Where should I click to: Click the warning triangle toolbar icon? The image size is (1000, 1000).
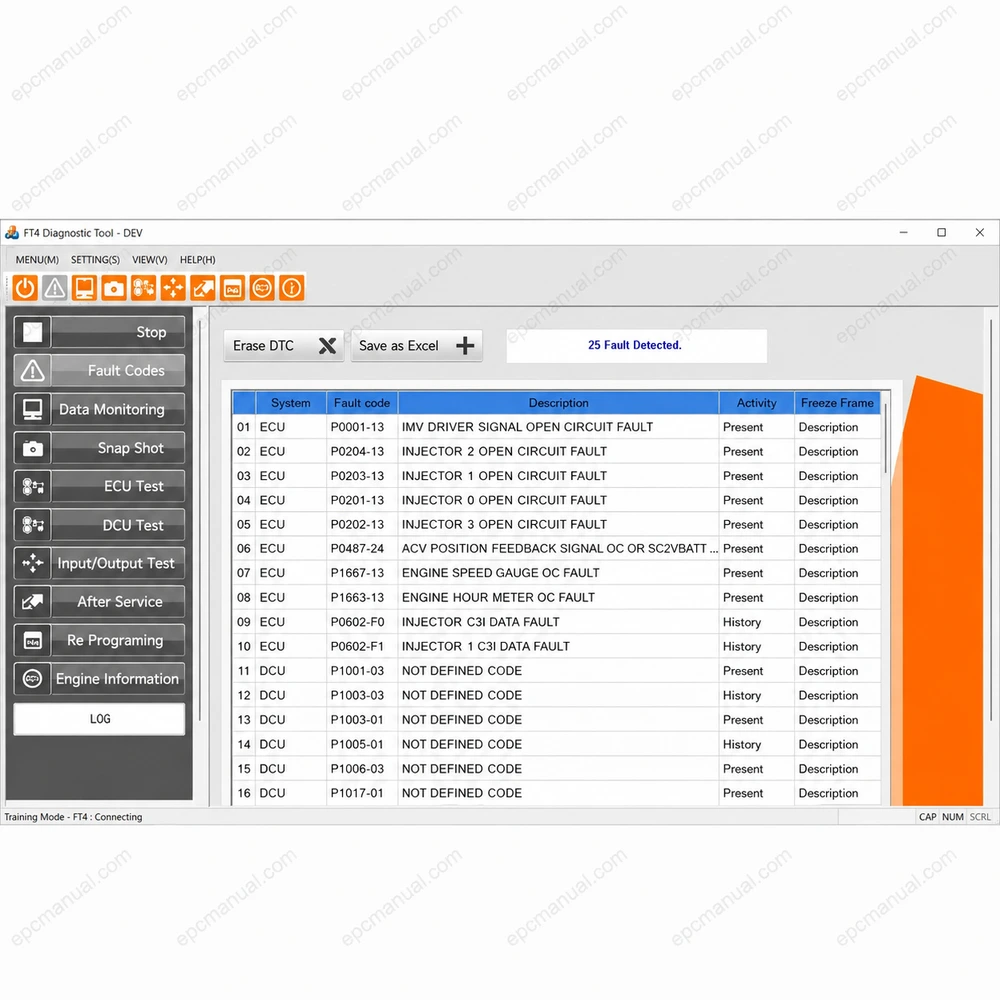tap(55, 288)
